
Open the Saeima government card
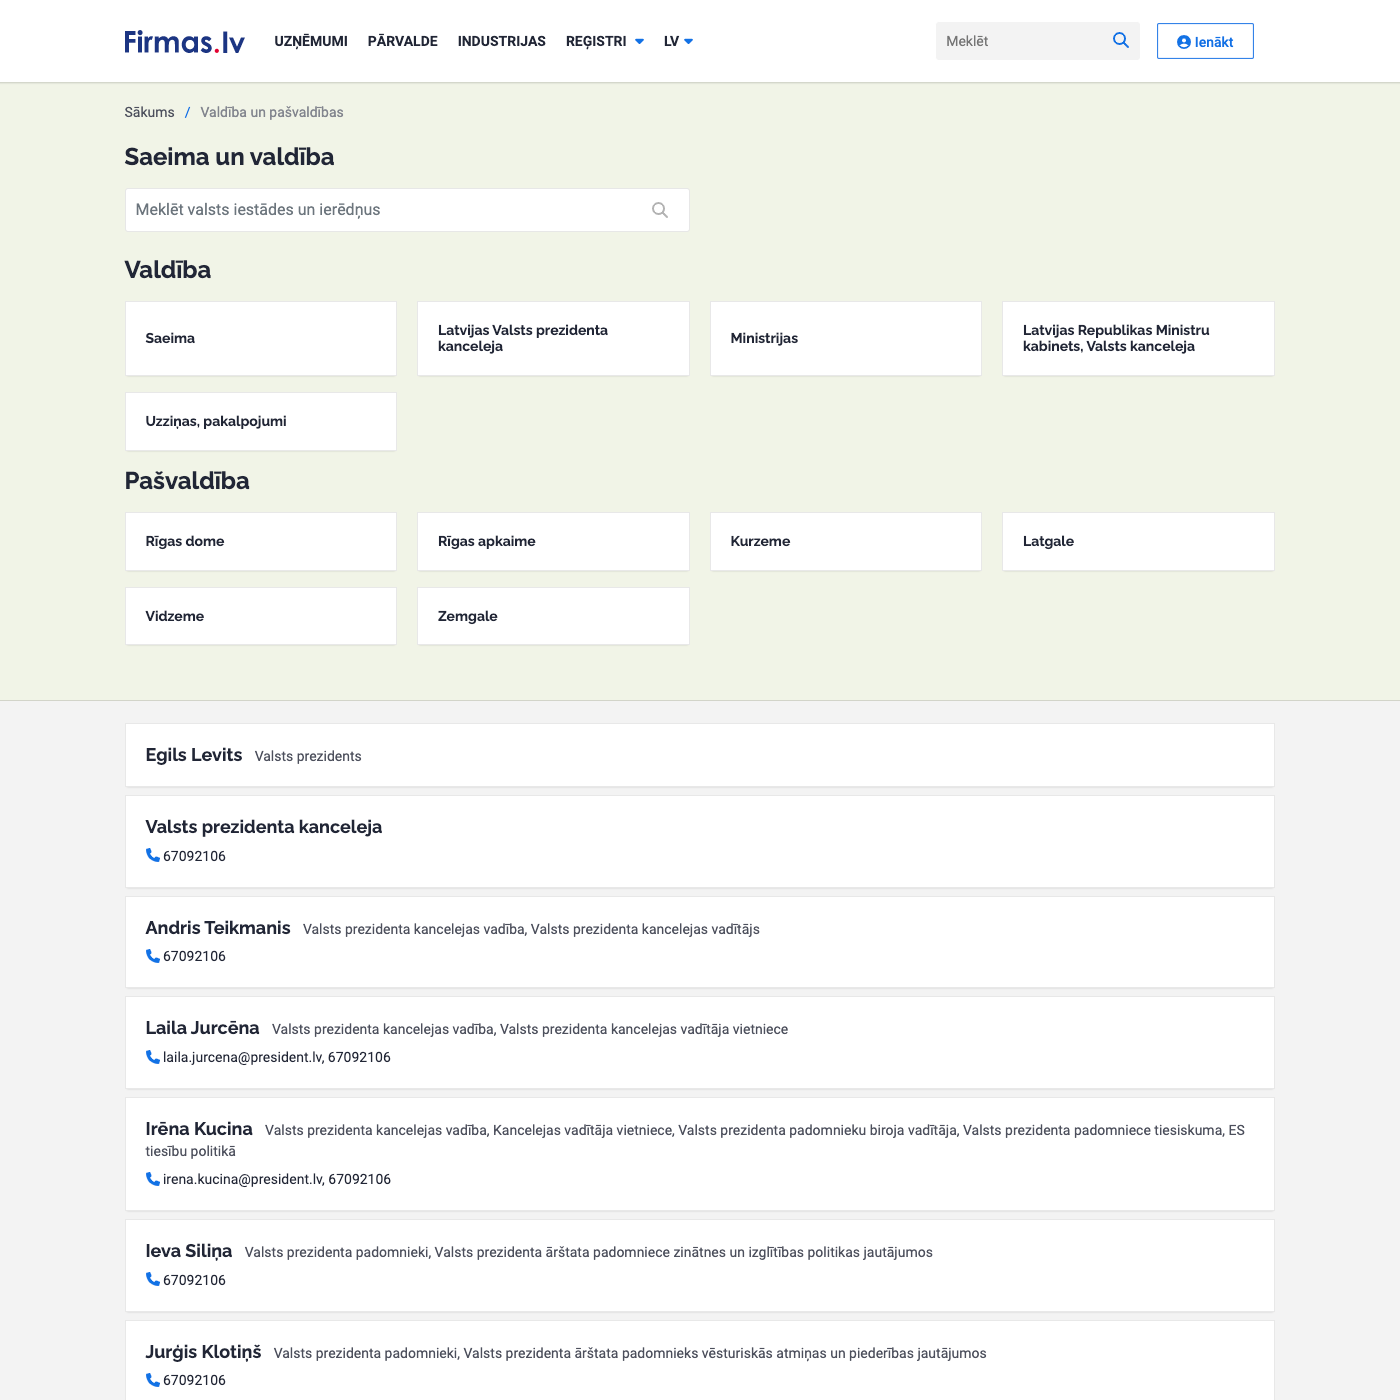point(261,339)
